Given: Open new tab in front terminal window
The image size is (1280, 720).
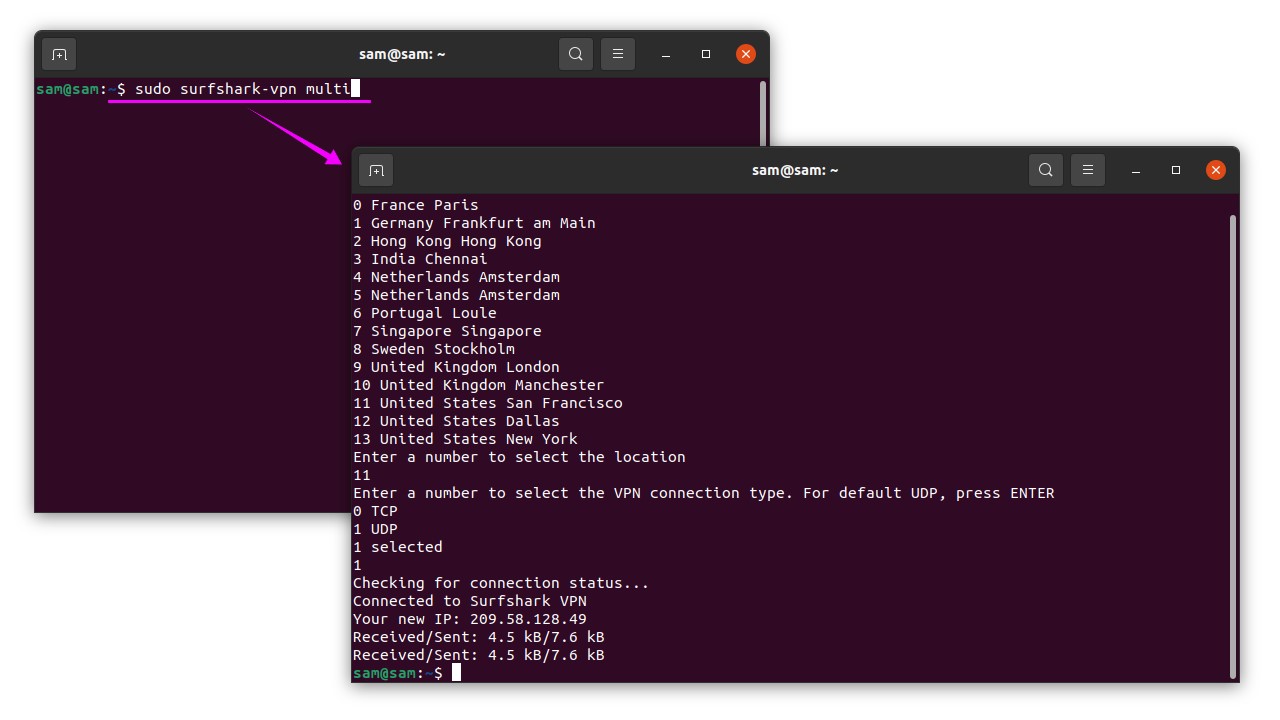Looking at the screenshot, I should (376, 170).
